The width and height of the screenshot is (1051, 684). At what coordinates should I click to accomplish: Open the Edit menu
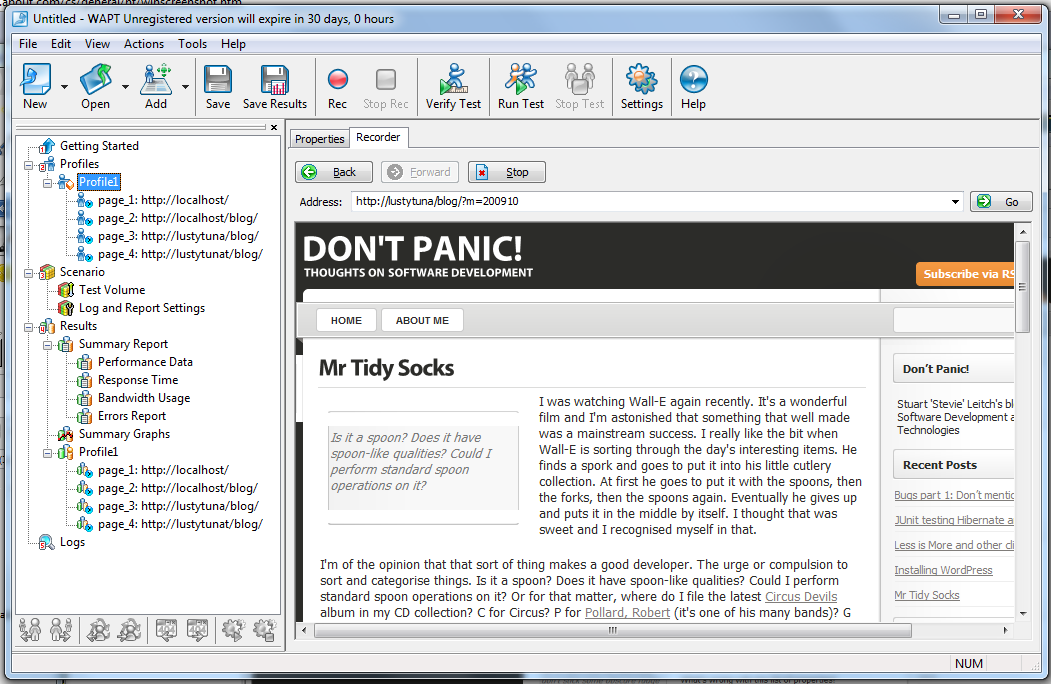click(x=60, y=44)
